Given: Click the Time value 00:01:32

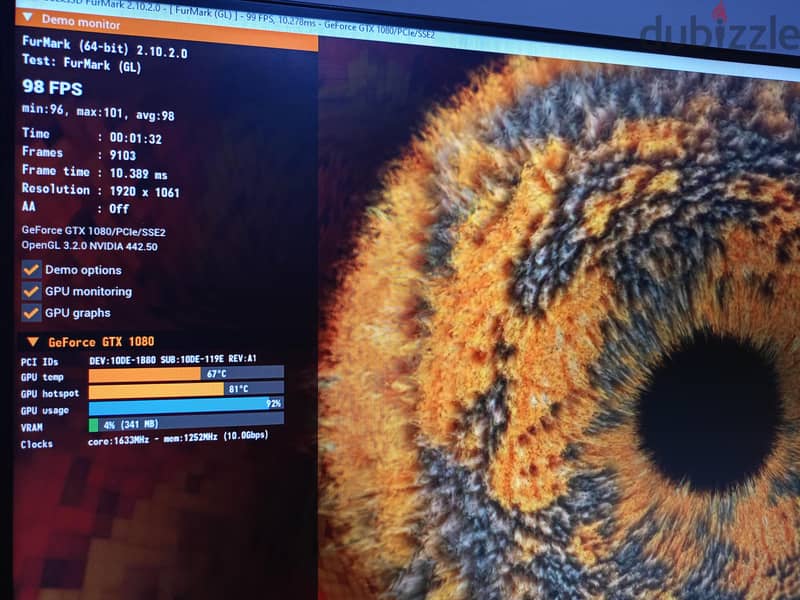Looking at the screenshot, I should (136, 138).
